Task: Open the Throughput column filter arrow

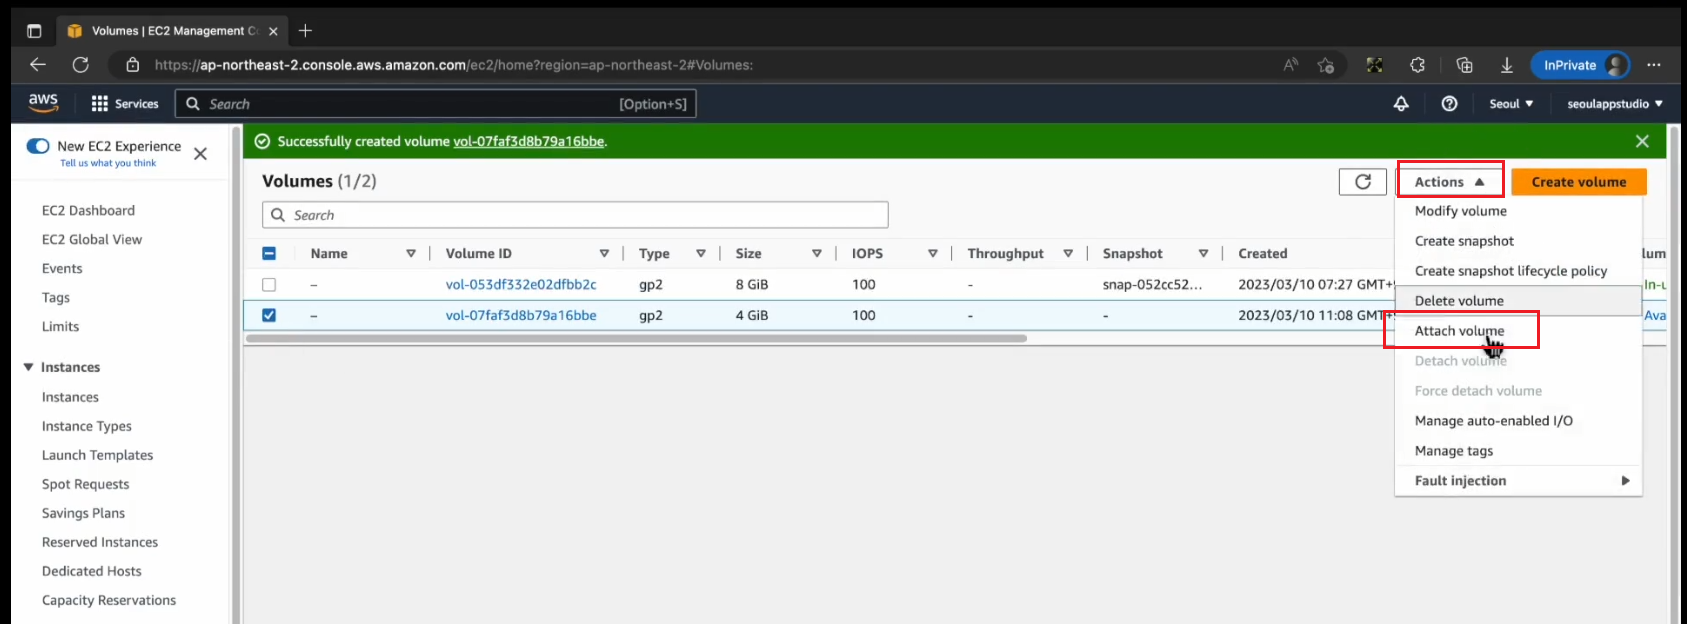Action: [1068, 254]
